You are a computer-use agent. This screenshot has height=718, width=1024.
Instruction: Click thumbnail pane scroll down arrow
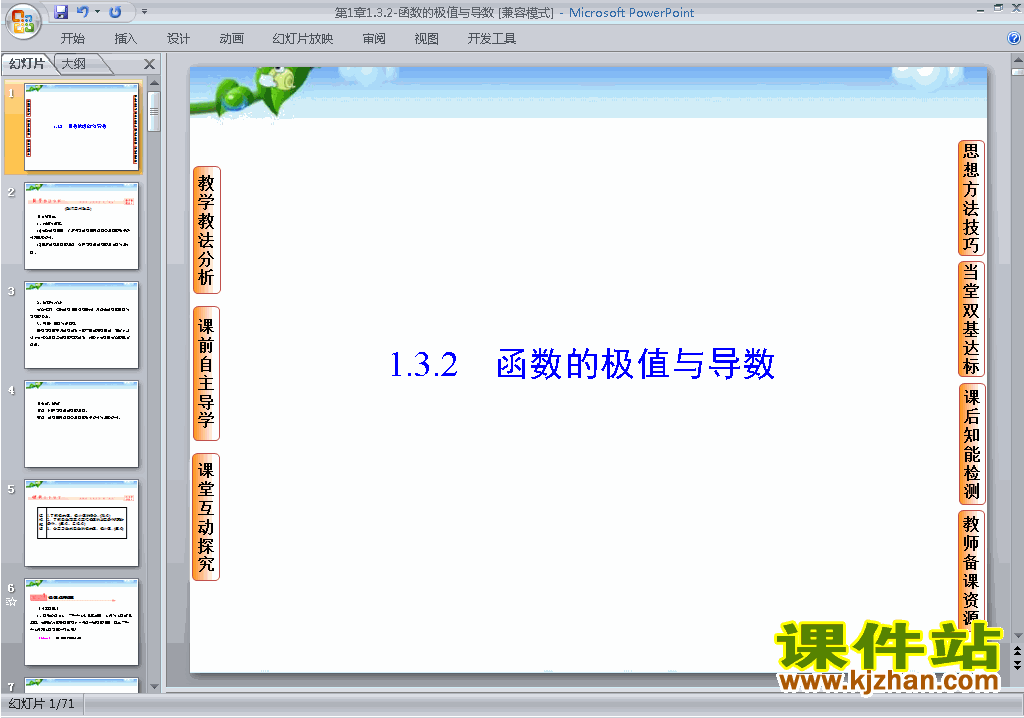tap(154, 686)
